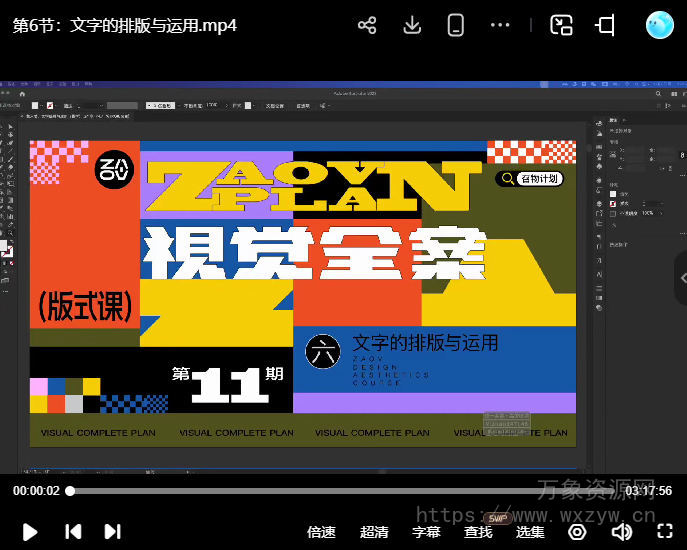
Task: Open the 超清 video quality selector
Action: pyautogui.click(x=374, y=532)
